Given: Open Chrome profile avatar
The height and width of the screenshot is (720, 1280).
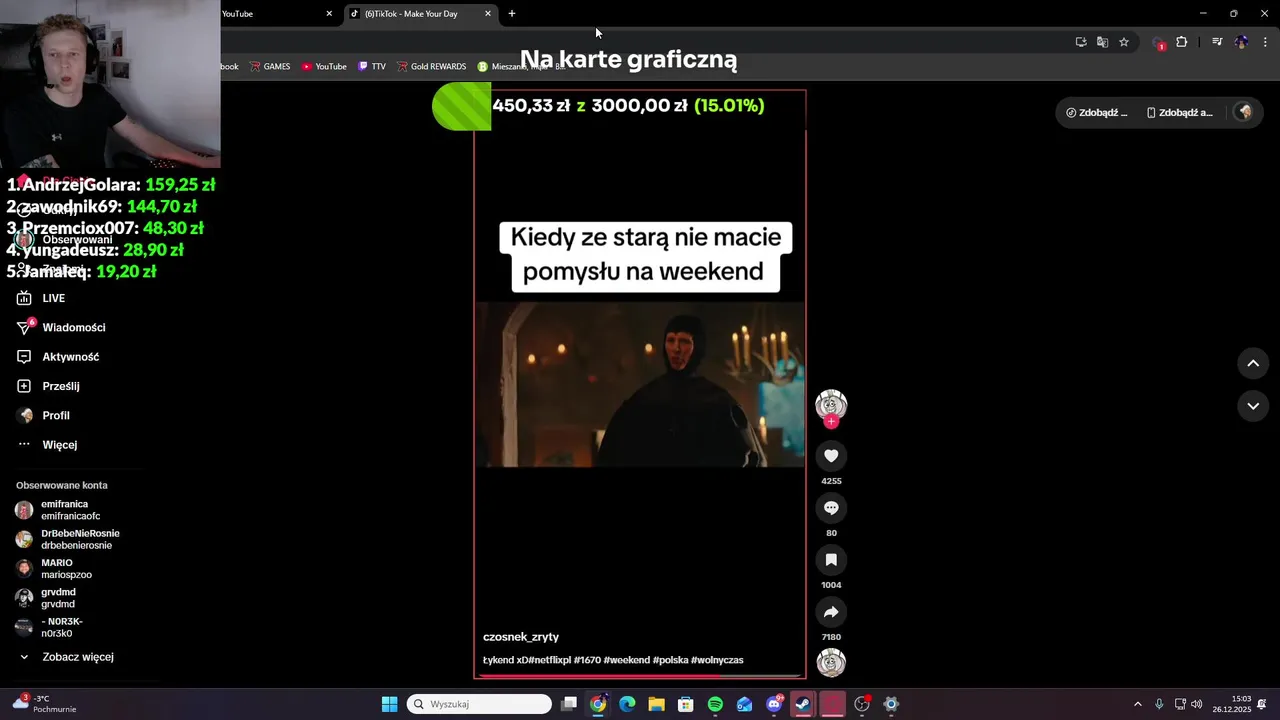Looking at the screenshot, I should 1241,42.
